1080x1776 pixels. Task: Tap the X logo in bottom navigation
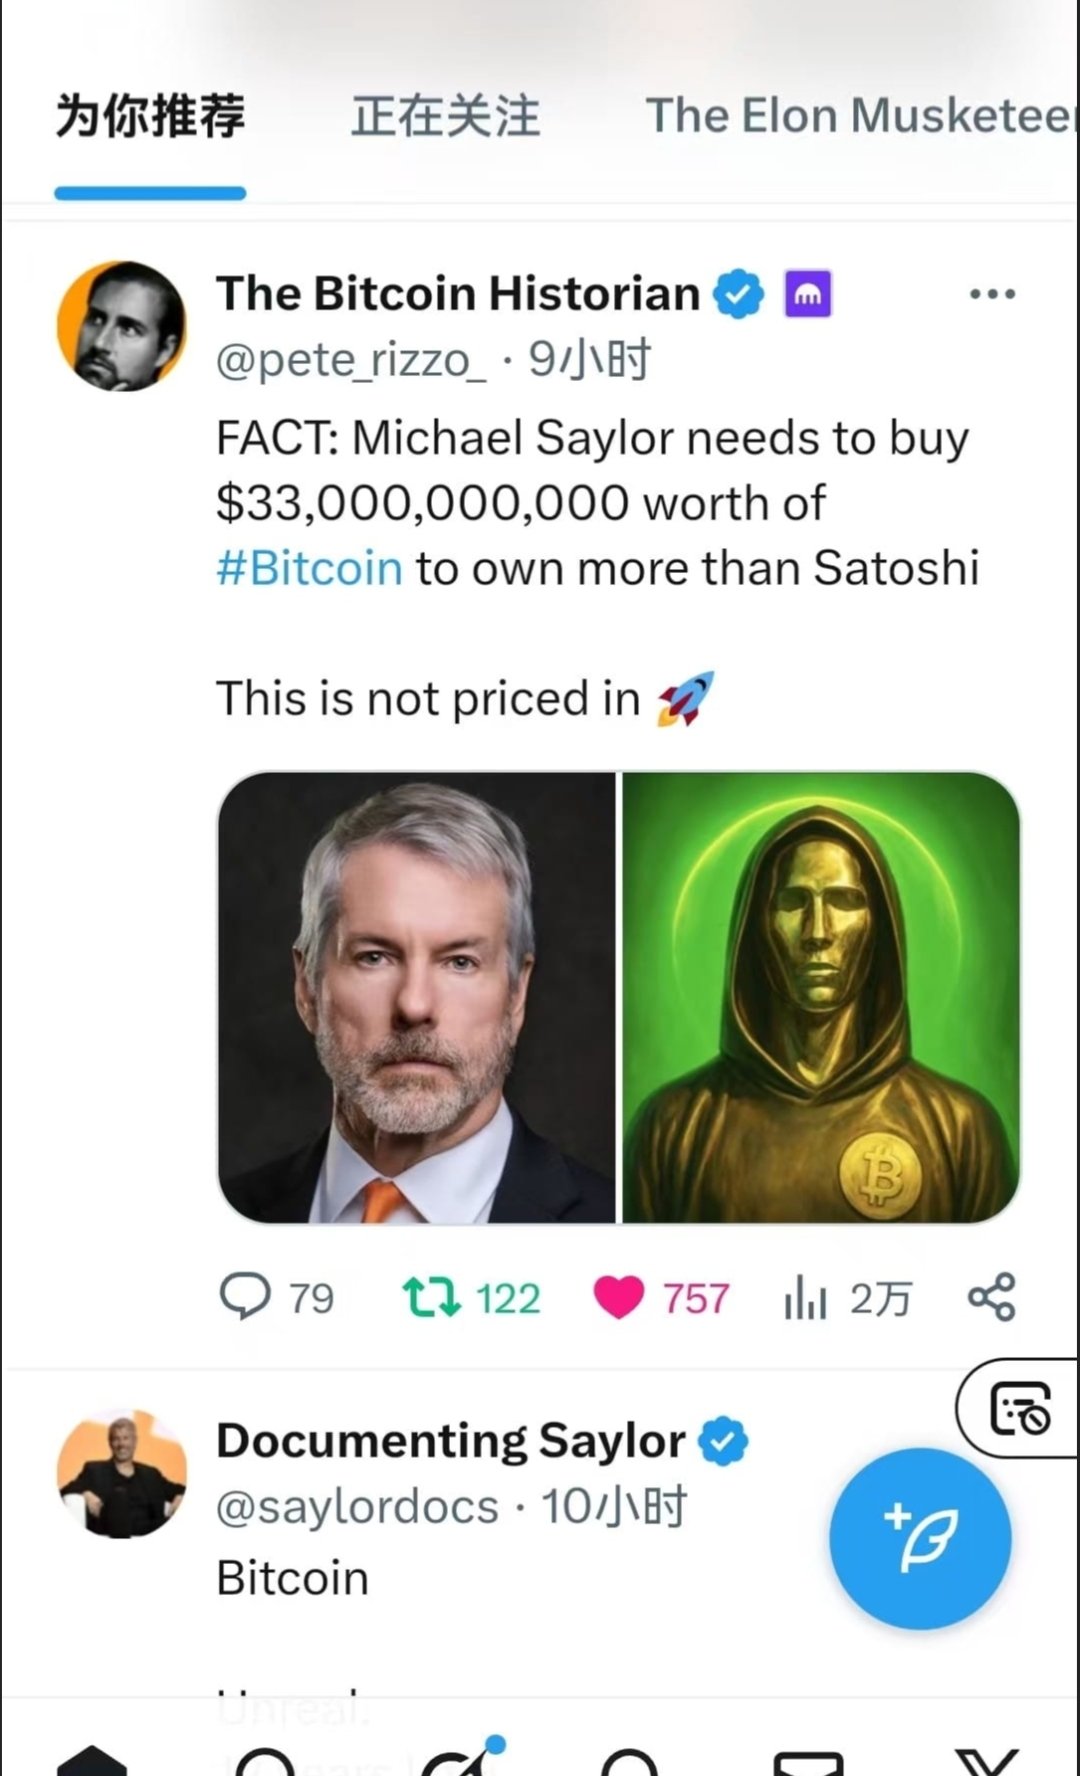[986, 1764]
